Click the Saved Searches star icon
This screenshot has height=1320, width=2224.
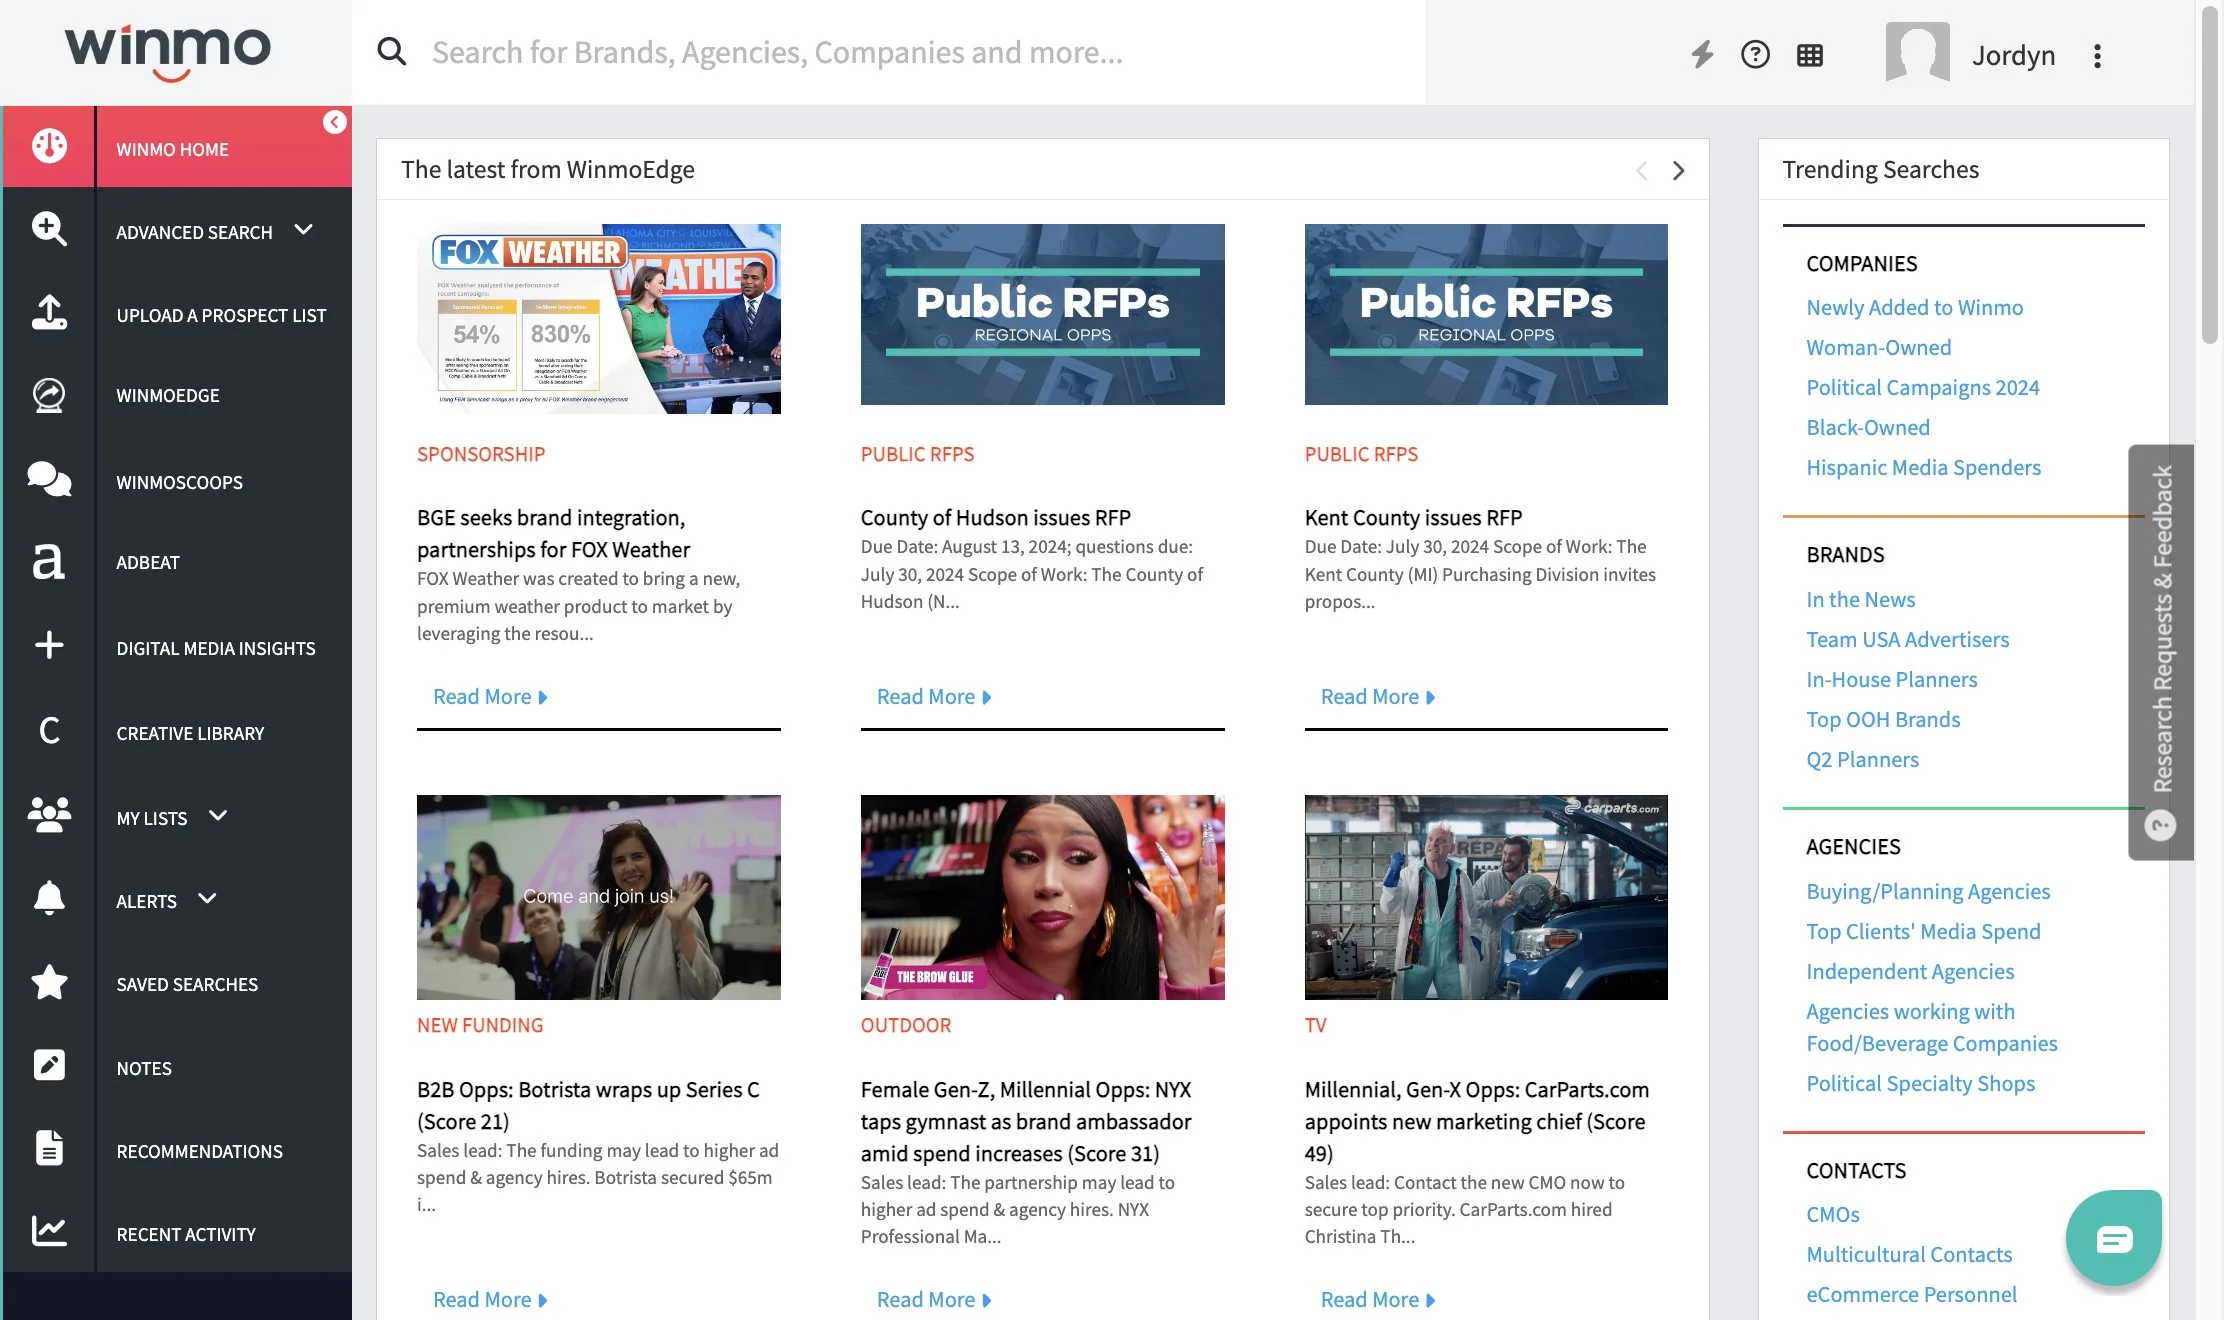click(x=49, y=982)
